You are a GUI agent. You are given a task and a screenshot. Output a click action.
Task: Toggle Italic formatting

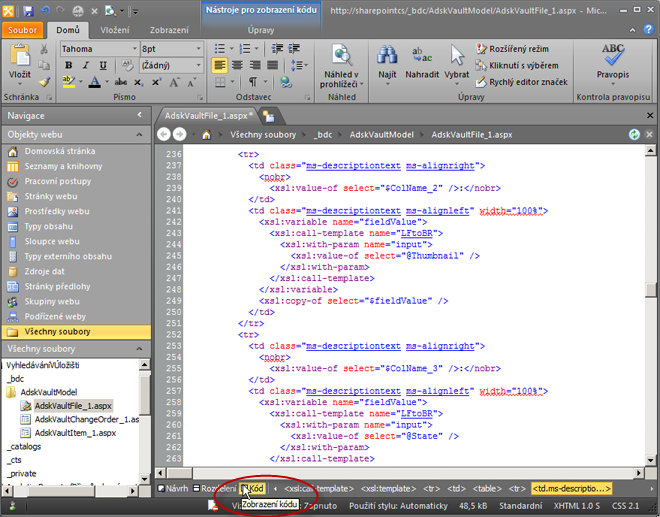tap(86, 65)
